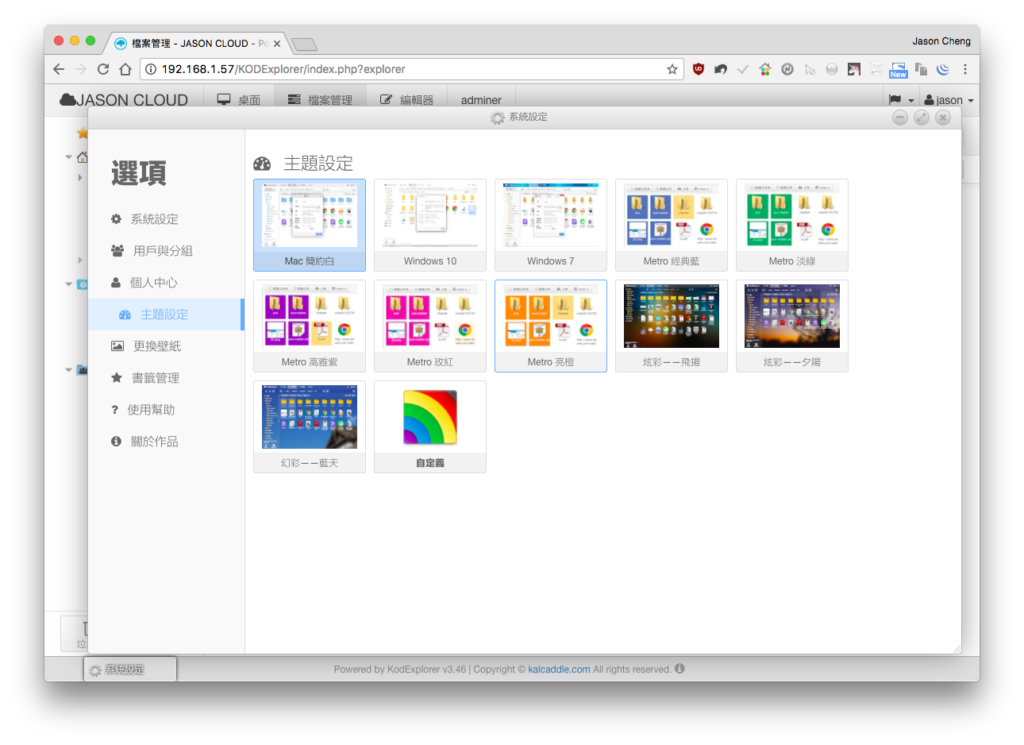The height and width of the screenshot is (745, 1024).
Task: Choose the Metro 高雅紫 theme
Action: pyautogui.click(x=309, y=326)
